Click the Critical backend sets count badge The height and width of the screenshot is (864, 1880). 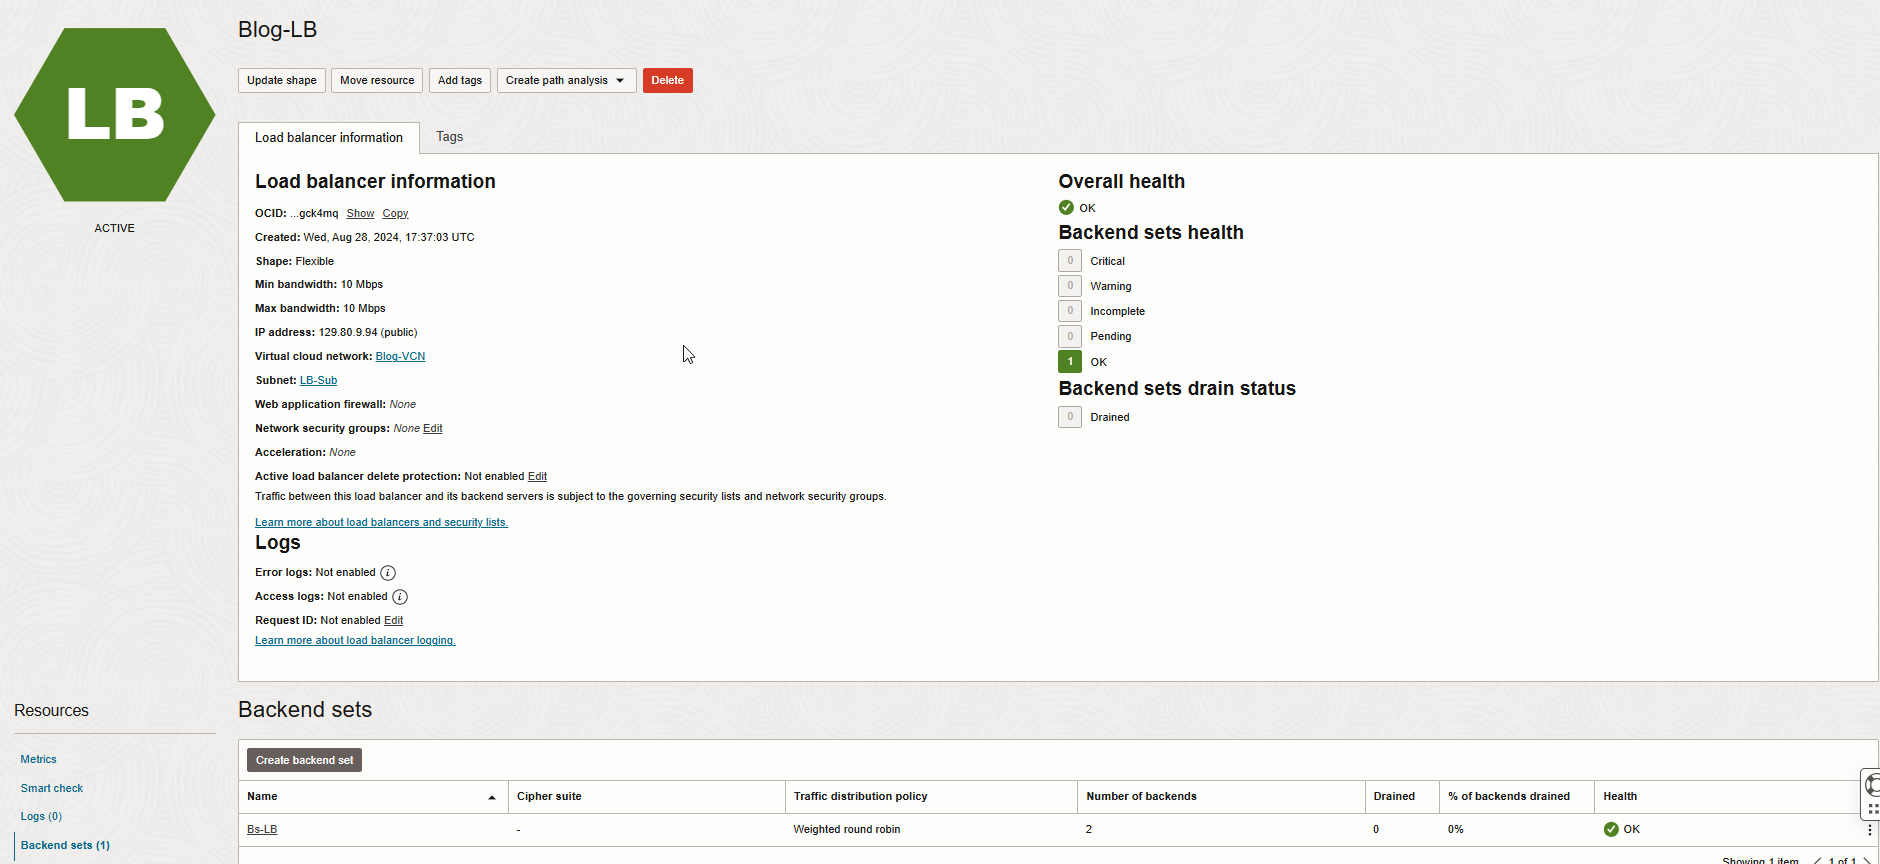click(1070, 261)
